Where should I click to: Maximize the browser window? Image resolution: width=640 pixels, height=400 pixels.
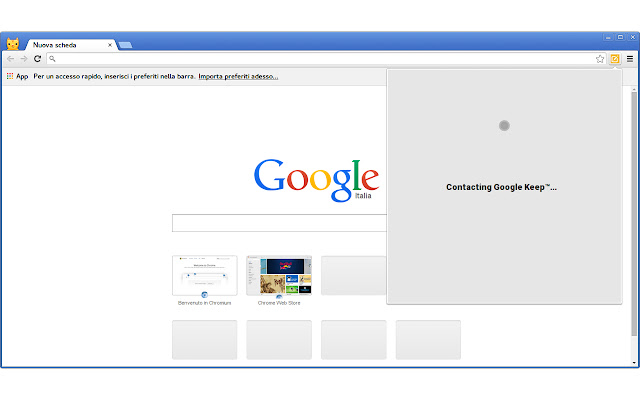click(620, 37)
